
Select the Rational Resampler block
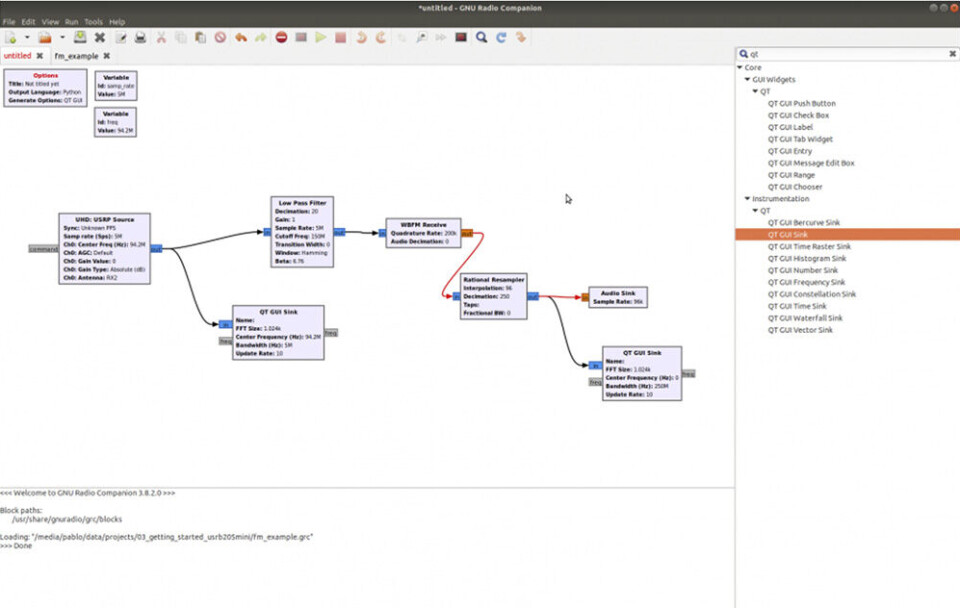coord(493,296)
